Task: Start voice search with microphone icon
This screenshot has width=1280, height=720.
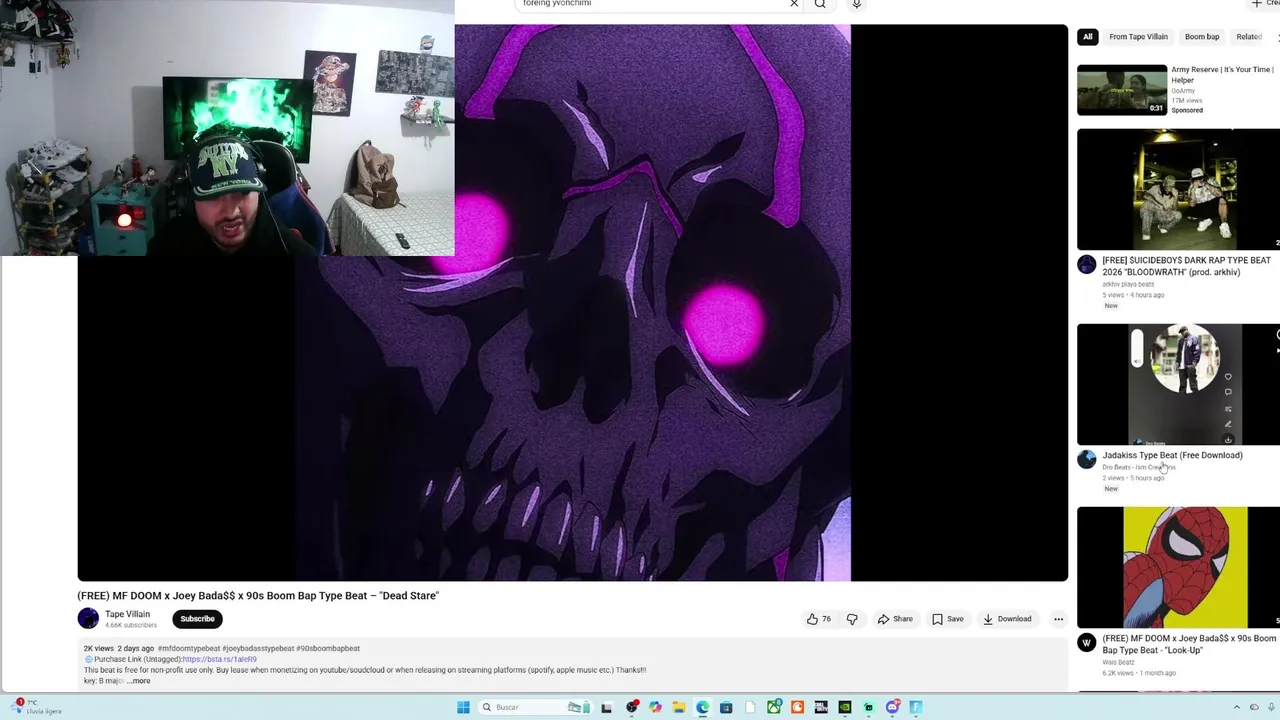Action: pos(856,4)
